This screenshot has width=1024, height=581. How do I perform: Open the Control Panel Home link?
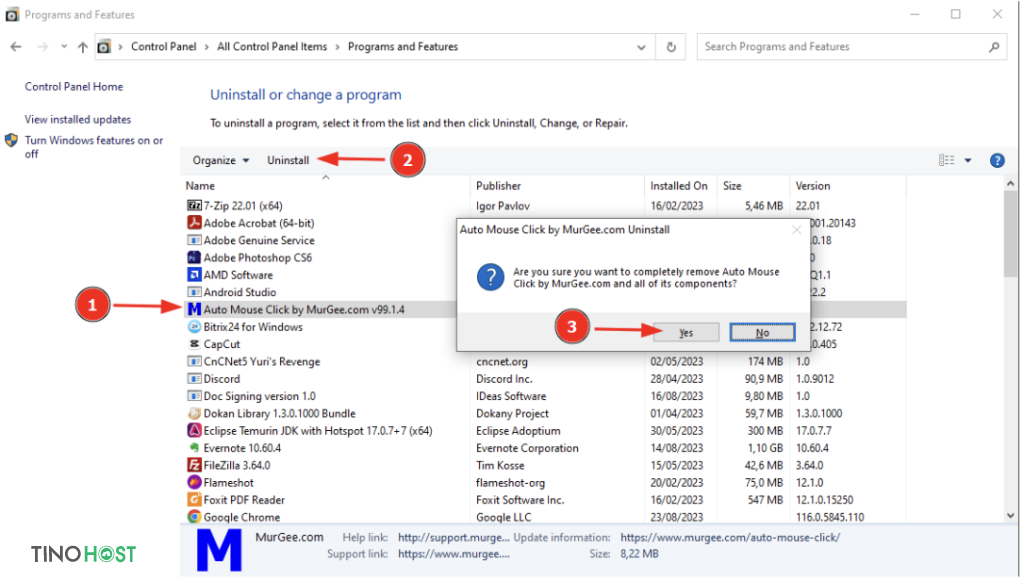74,87
